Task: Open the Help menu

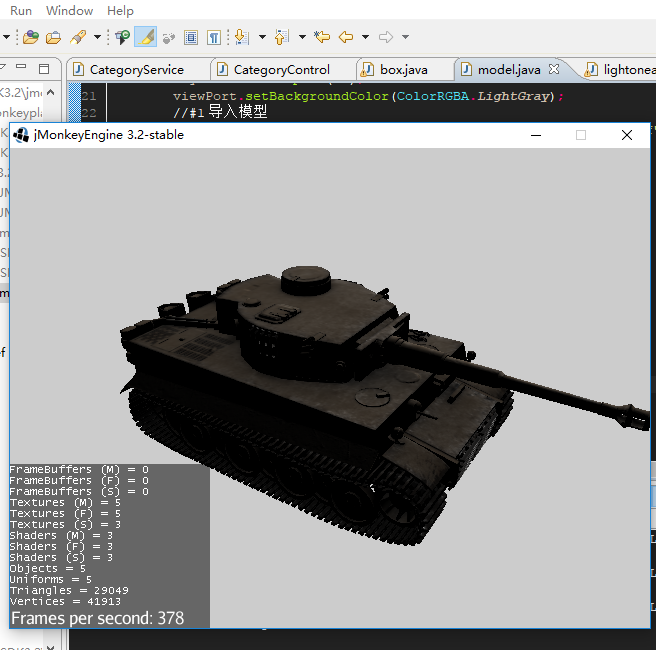Action: tap(120, 10)
